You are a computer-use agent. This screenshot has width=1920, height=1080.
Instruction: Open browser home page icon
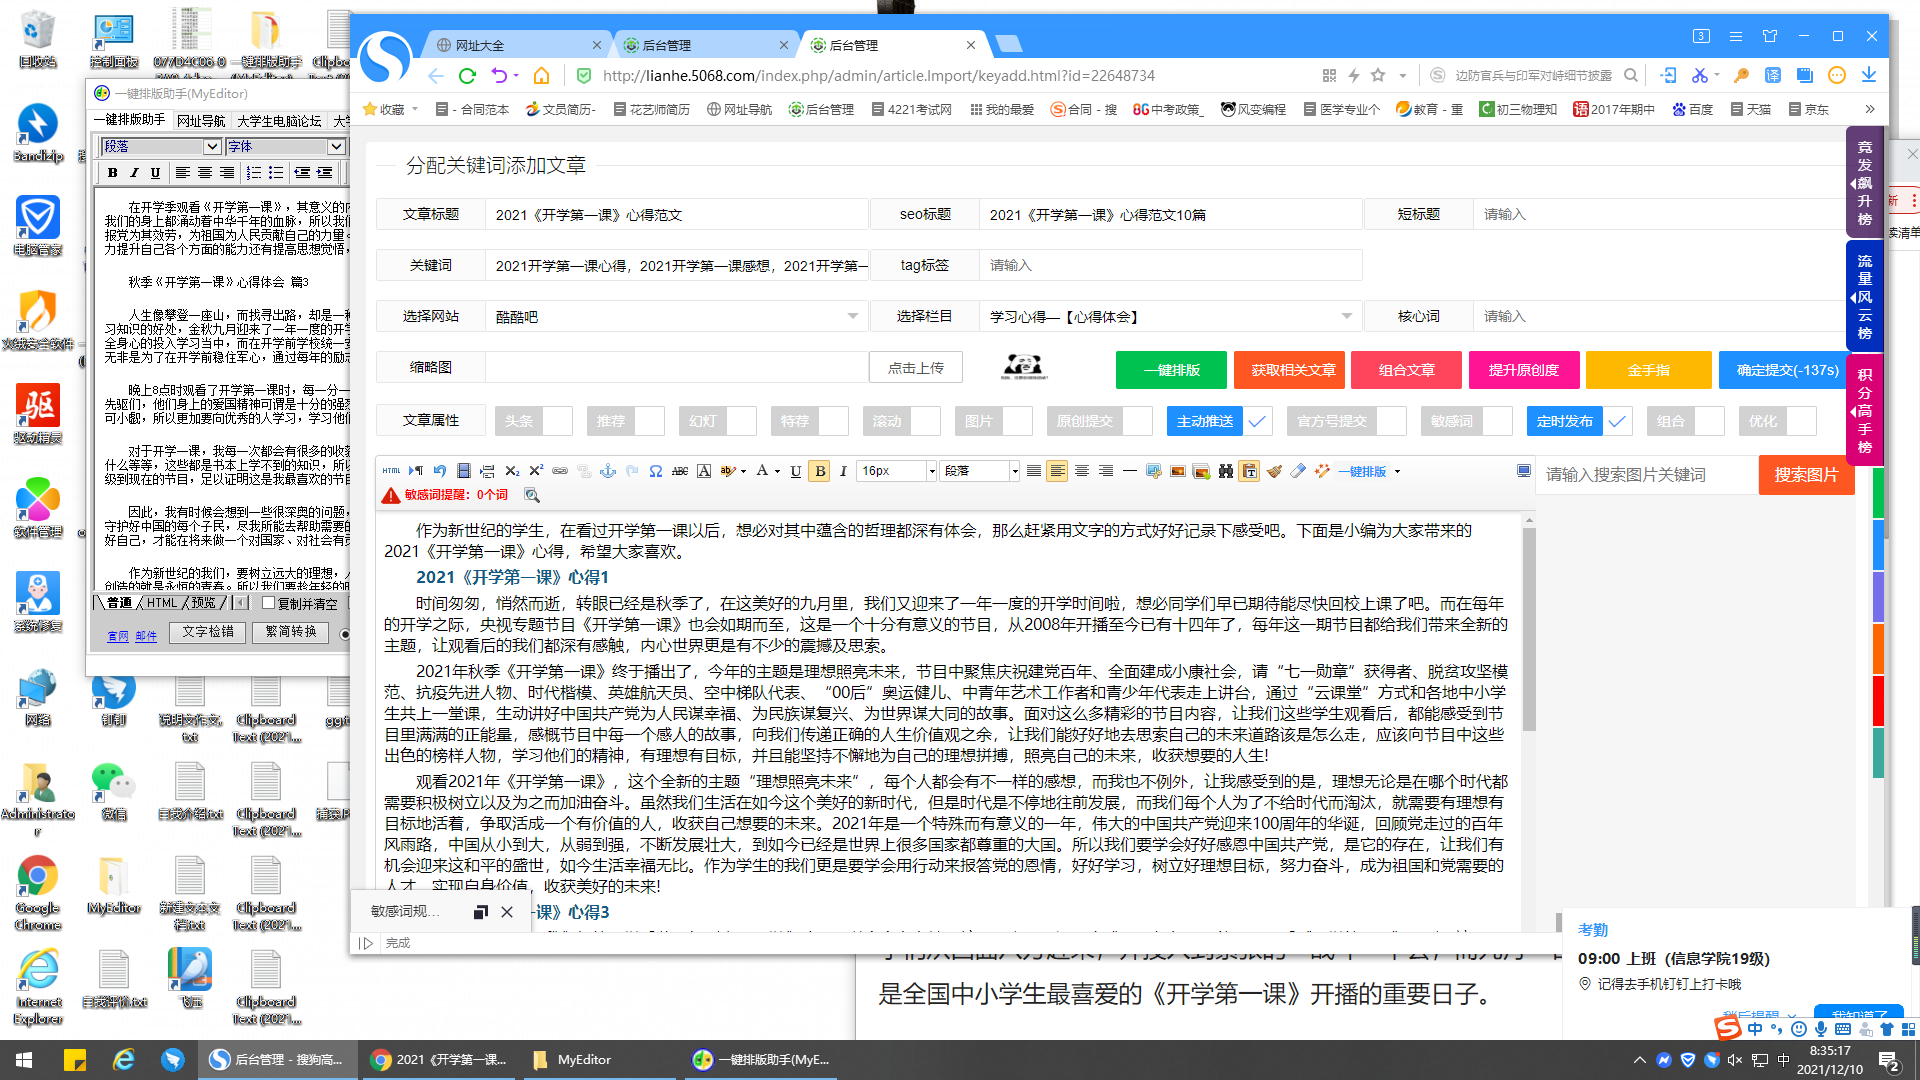point(541,76)
